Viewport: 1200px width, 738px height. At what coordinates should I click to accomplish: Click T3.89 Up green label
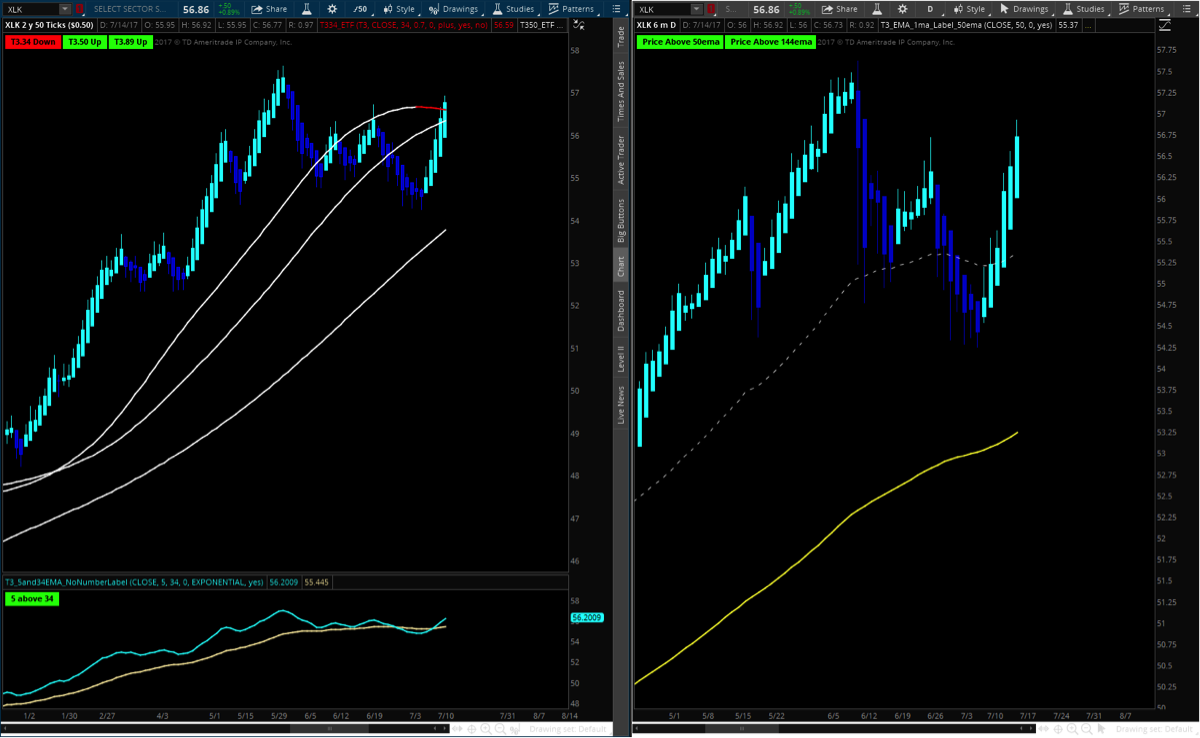(x=130, y=42)
